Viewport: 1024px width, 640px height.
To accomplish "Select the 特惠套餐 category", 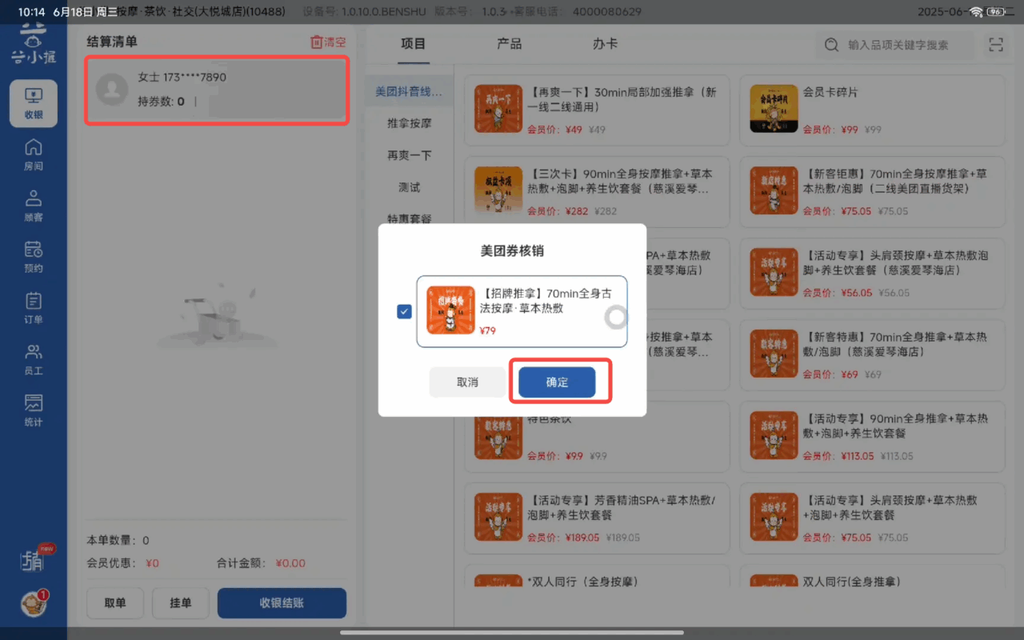I will [x=409, y=218].
